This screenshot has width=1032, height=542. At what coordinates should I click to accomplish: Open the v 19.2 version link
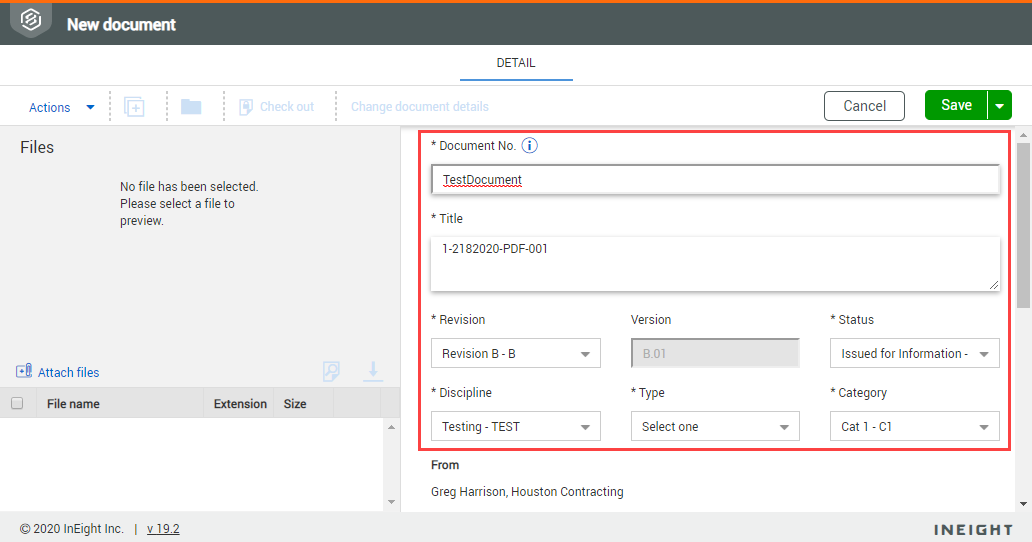pyautogui.click(x=163, y=529)
